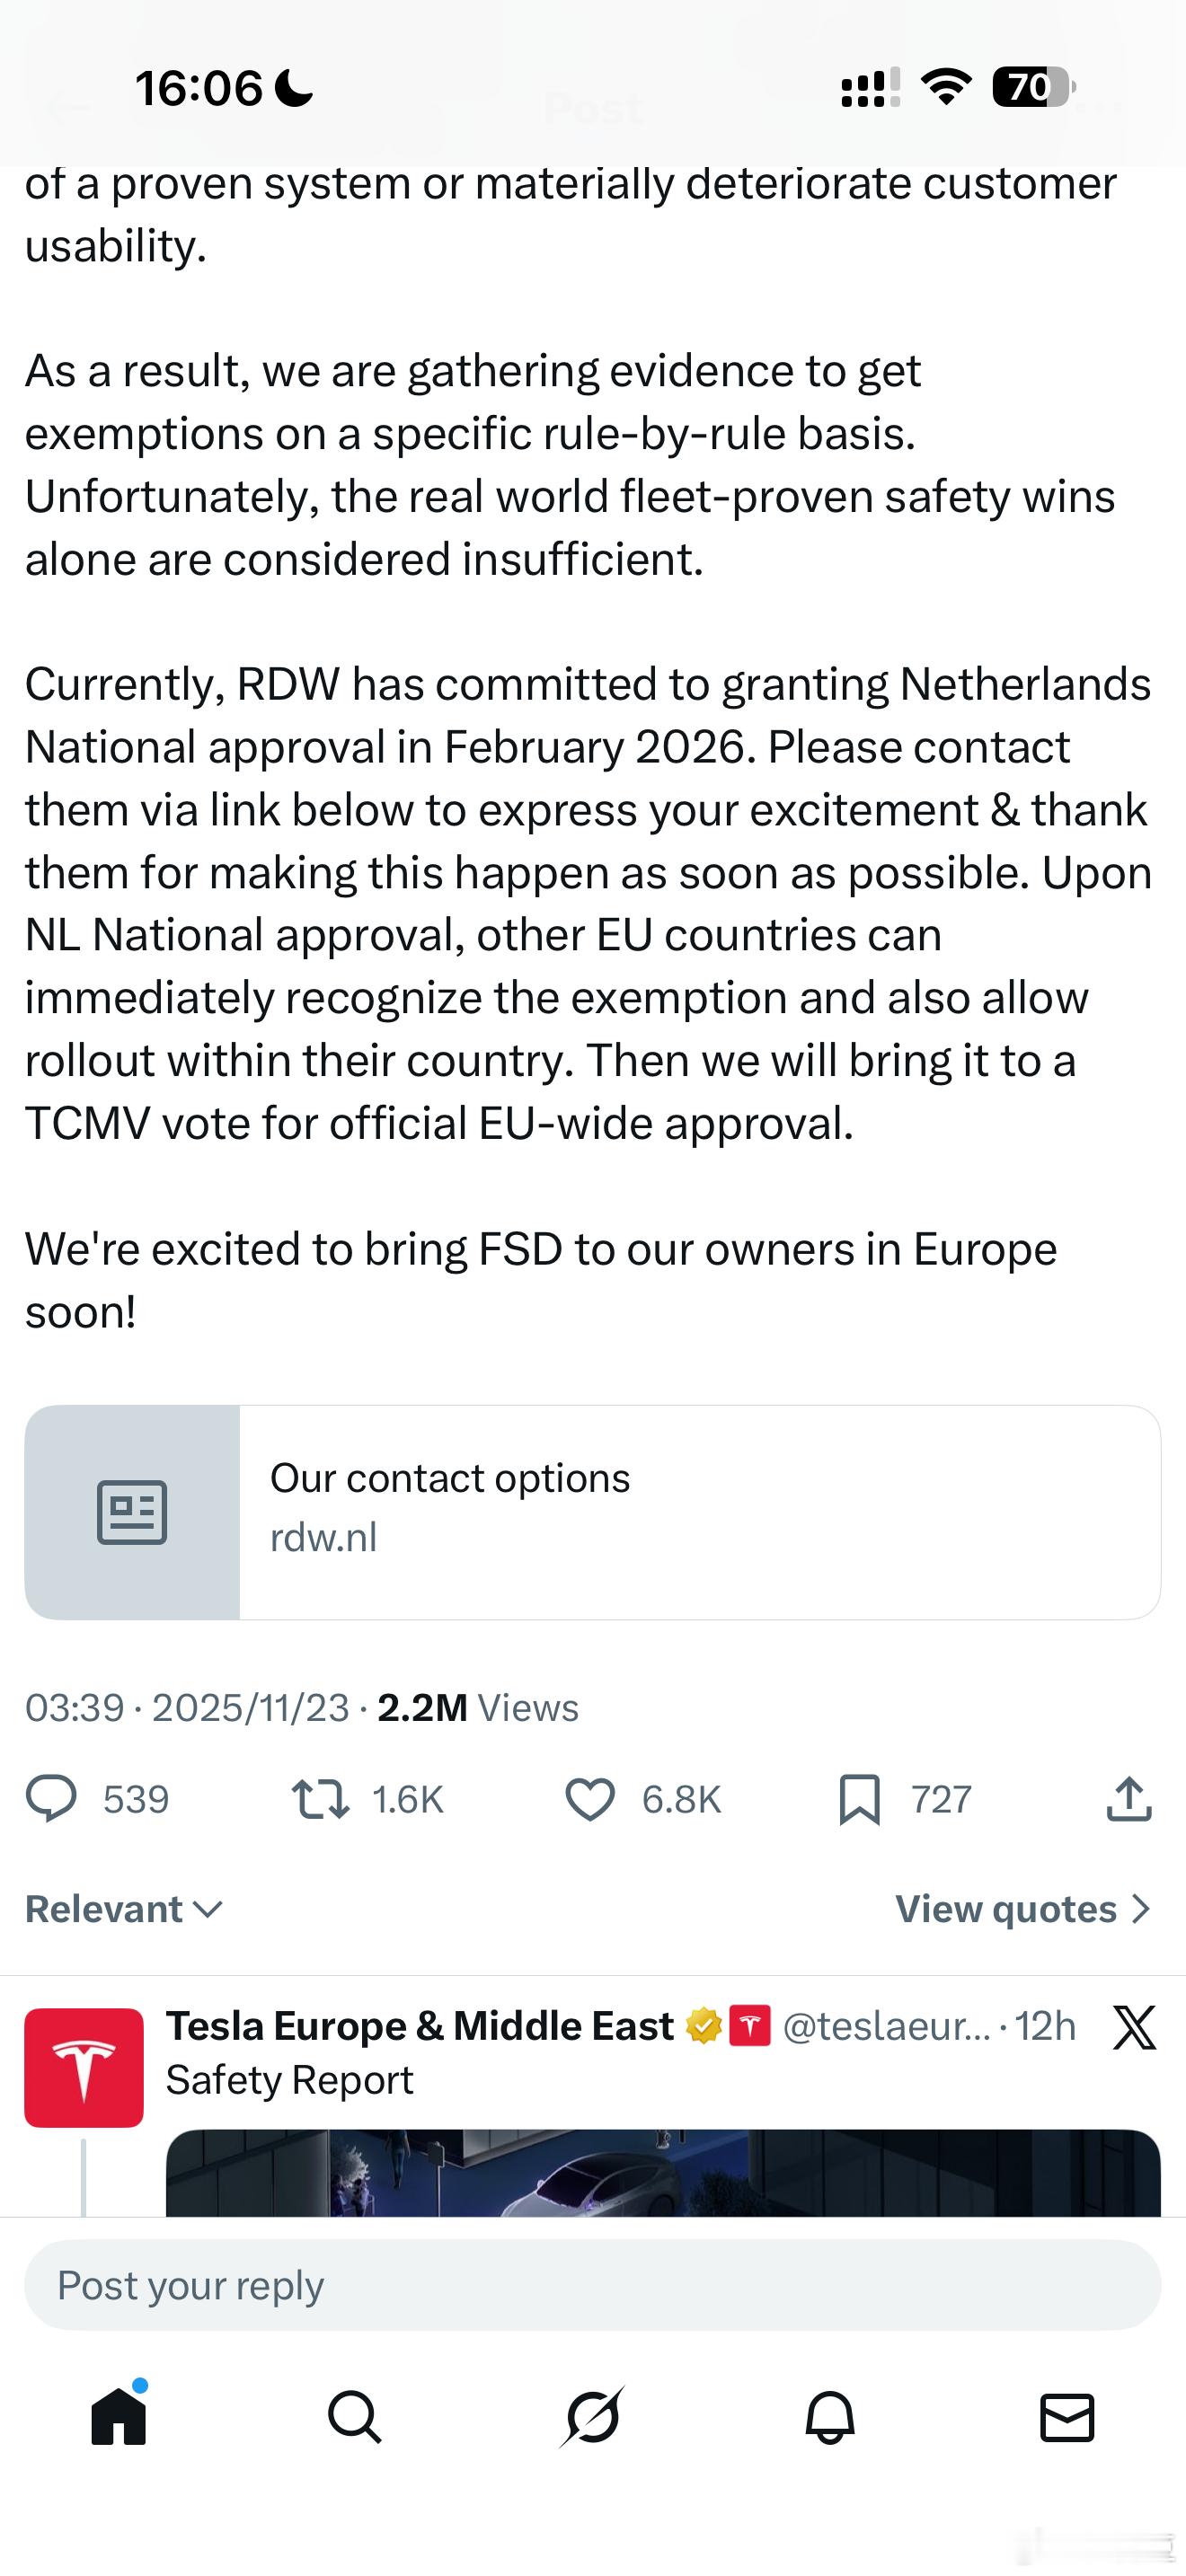Open the Home tab

tap(119, 2418)
